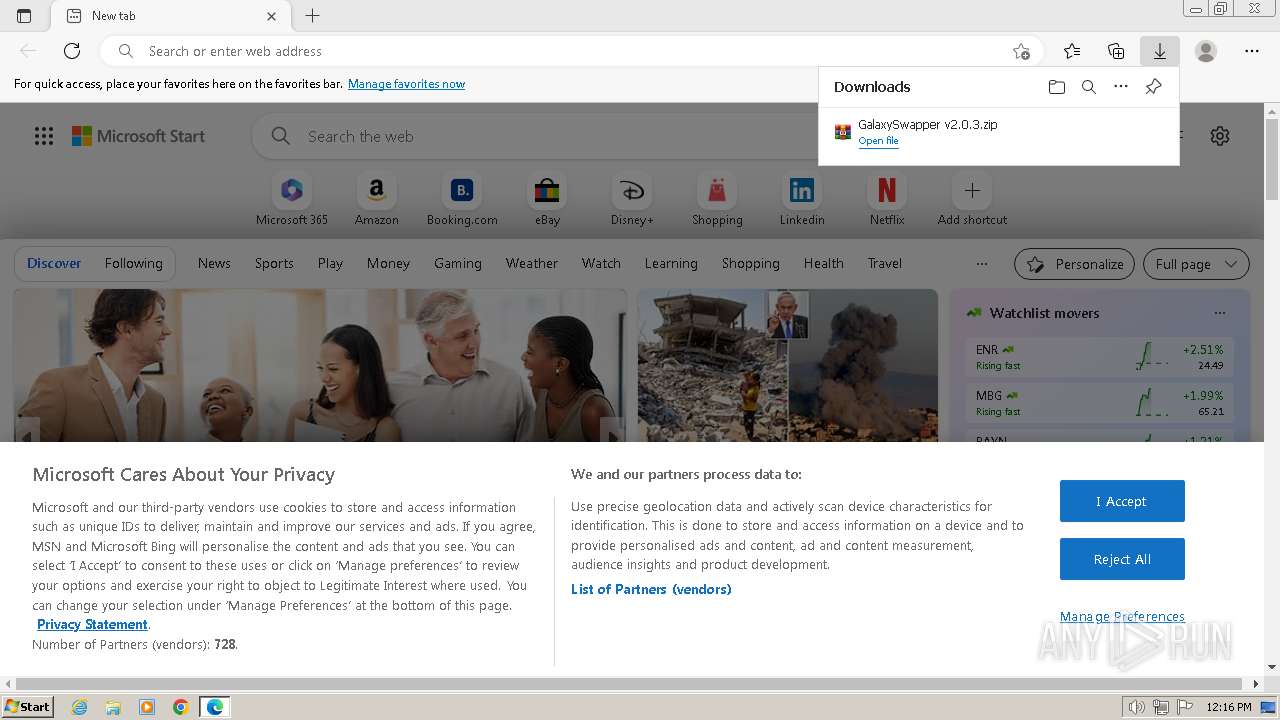Pin the Downloads panel
The height and width of the screenshot is (720, 1280).
(x=1153, y=87)
